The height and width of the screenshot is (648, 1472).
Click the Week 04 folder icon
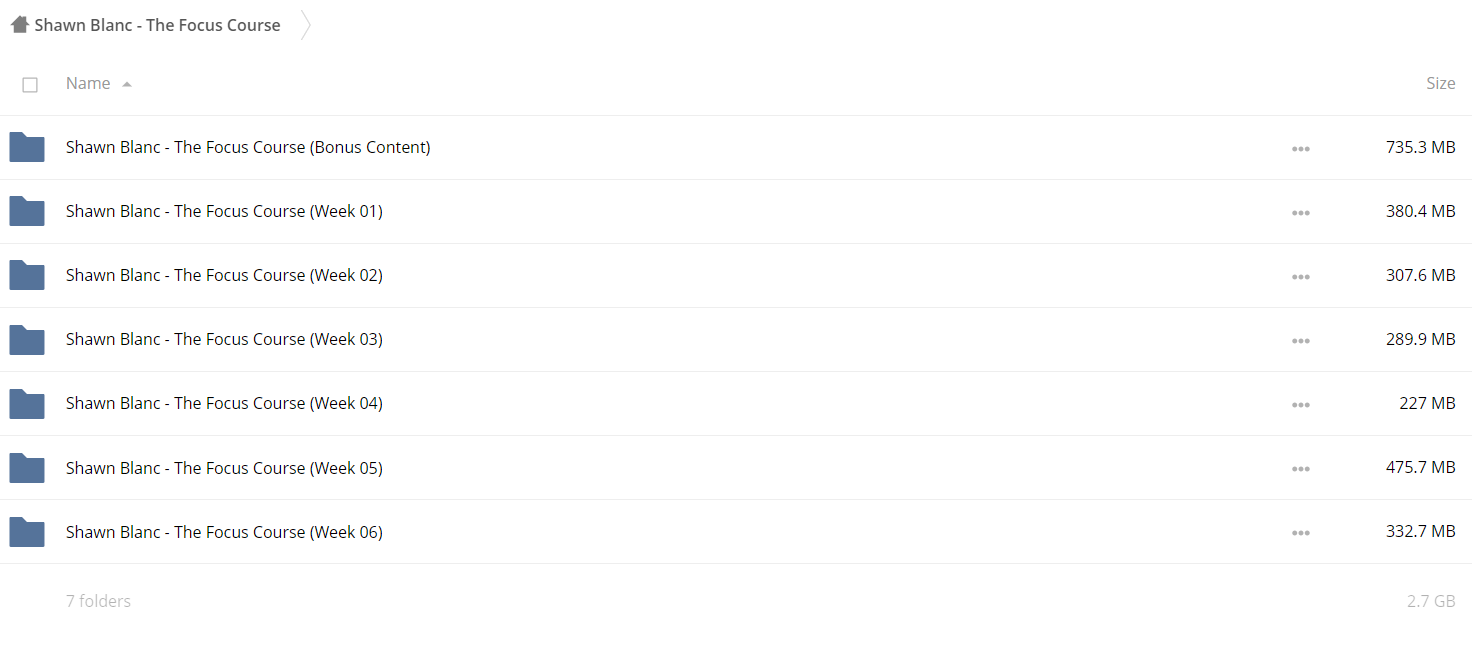click(27, 403)
